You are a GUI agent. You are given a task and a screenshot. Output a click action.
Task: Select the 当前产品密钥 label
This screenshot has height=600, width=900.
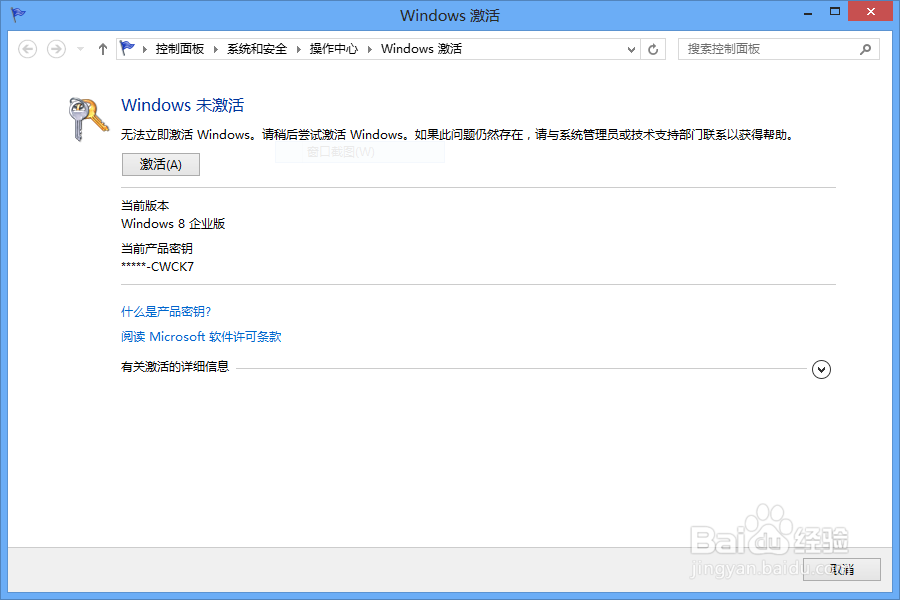click(157, 249)
